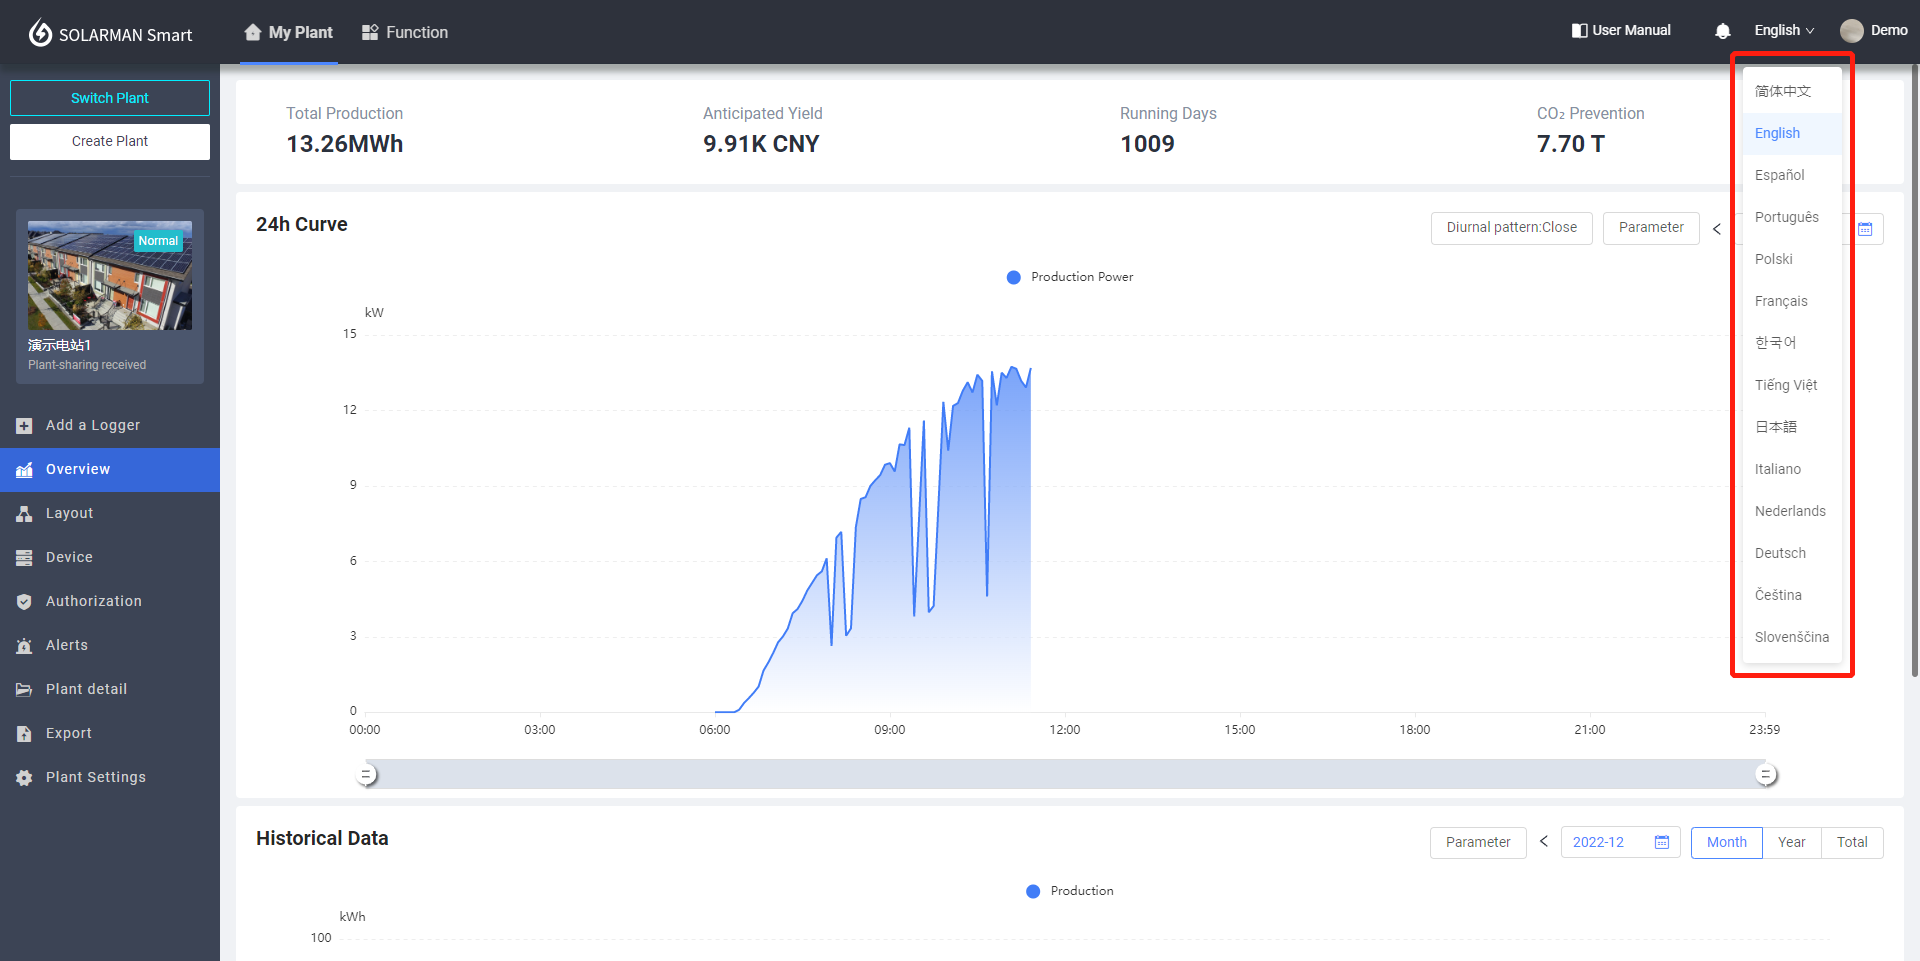Click the notification bell icon
Screen dimensions: 1920x961
[x=1722, y=31]
